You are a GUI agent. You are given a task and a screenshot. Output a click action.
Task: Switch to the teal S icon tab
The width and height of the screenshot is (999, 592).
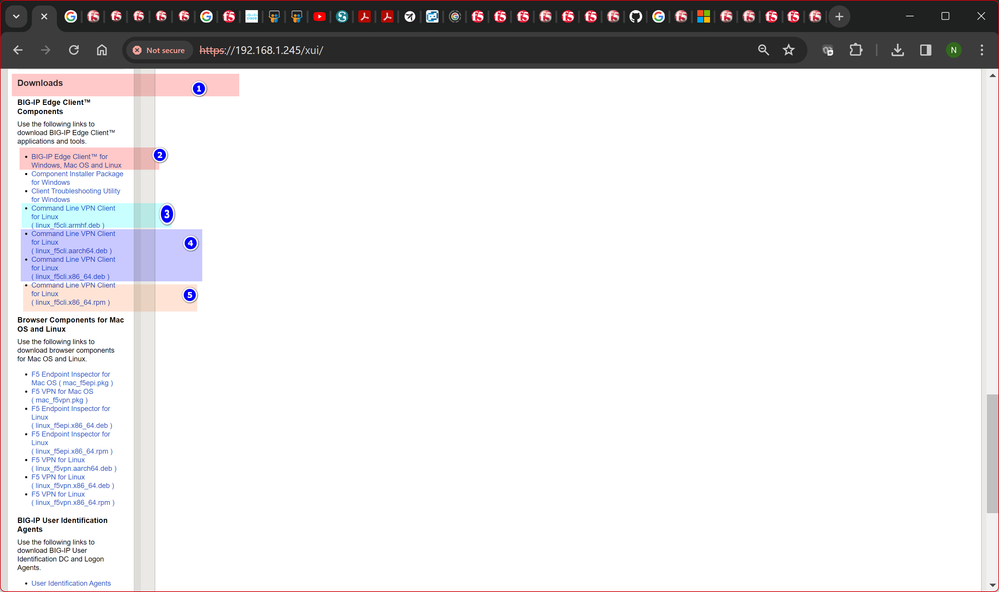click(x=342, y=17)
